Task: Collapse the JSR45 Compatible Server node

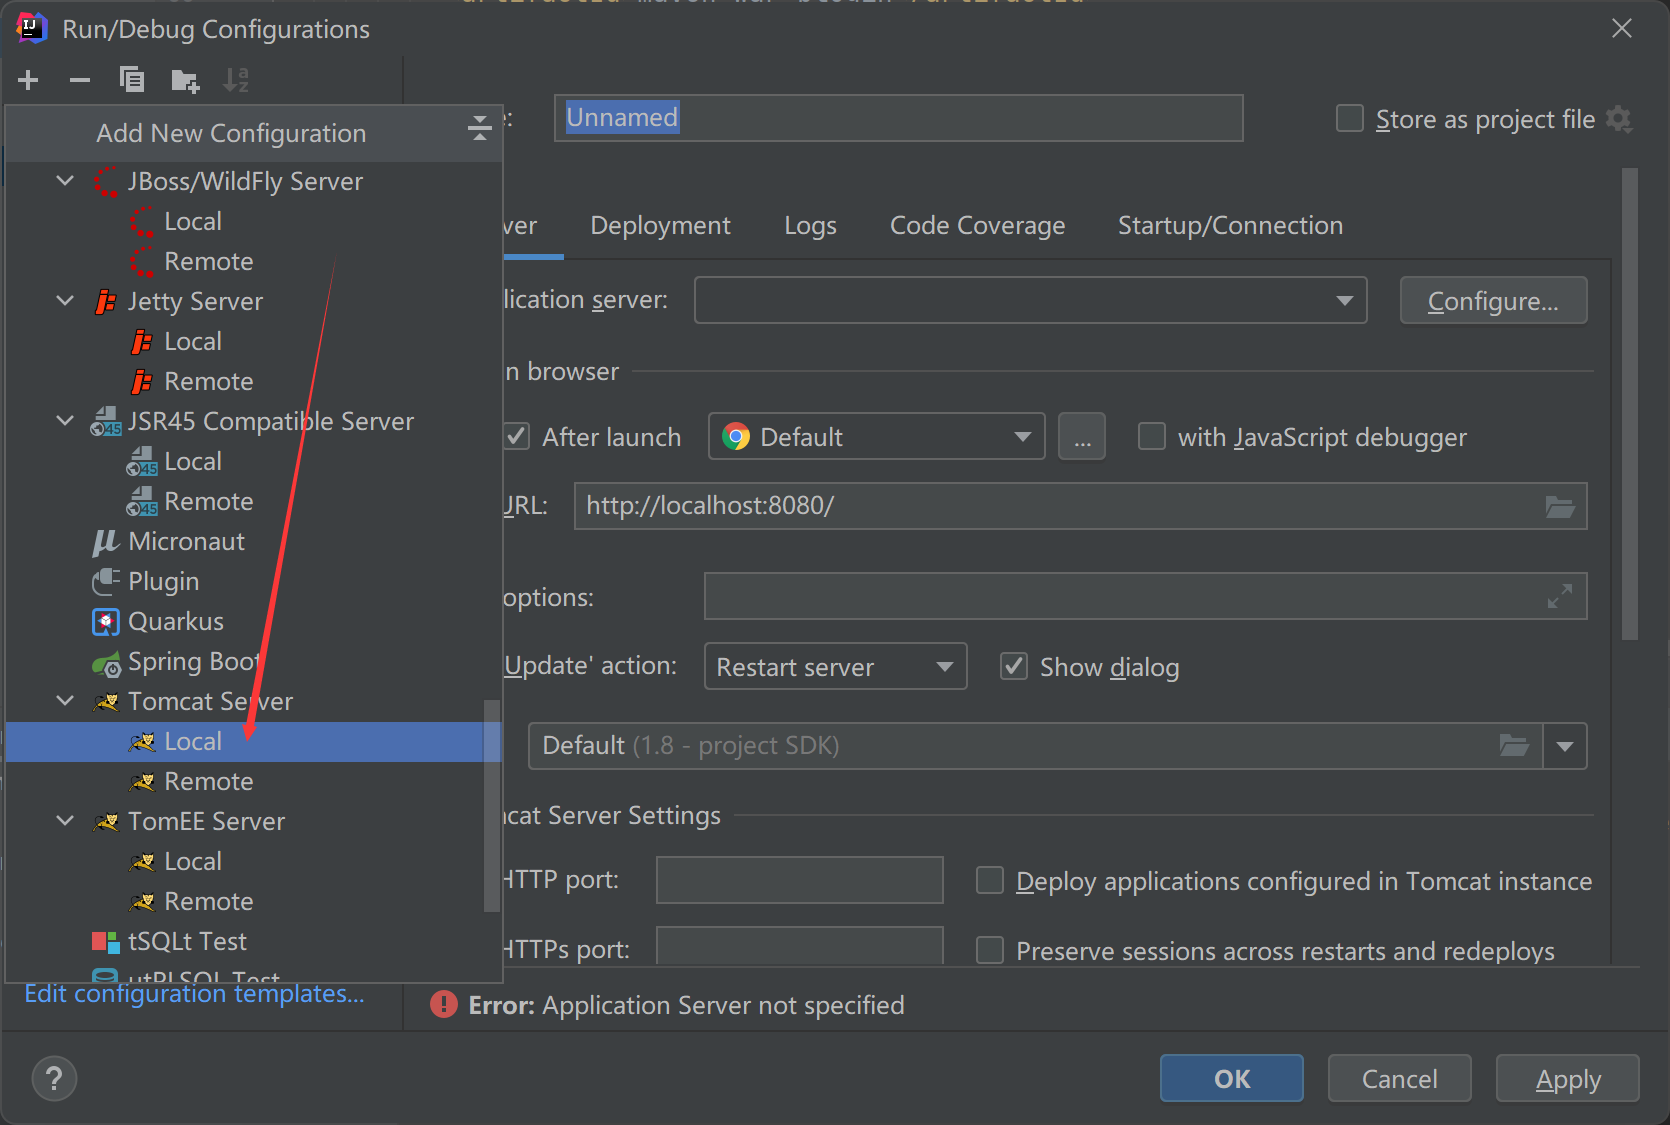Action: (x=65, y=421)
